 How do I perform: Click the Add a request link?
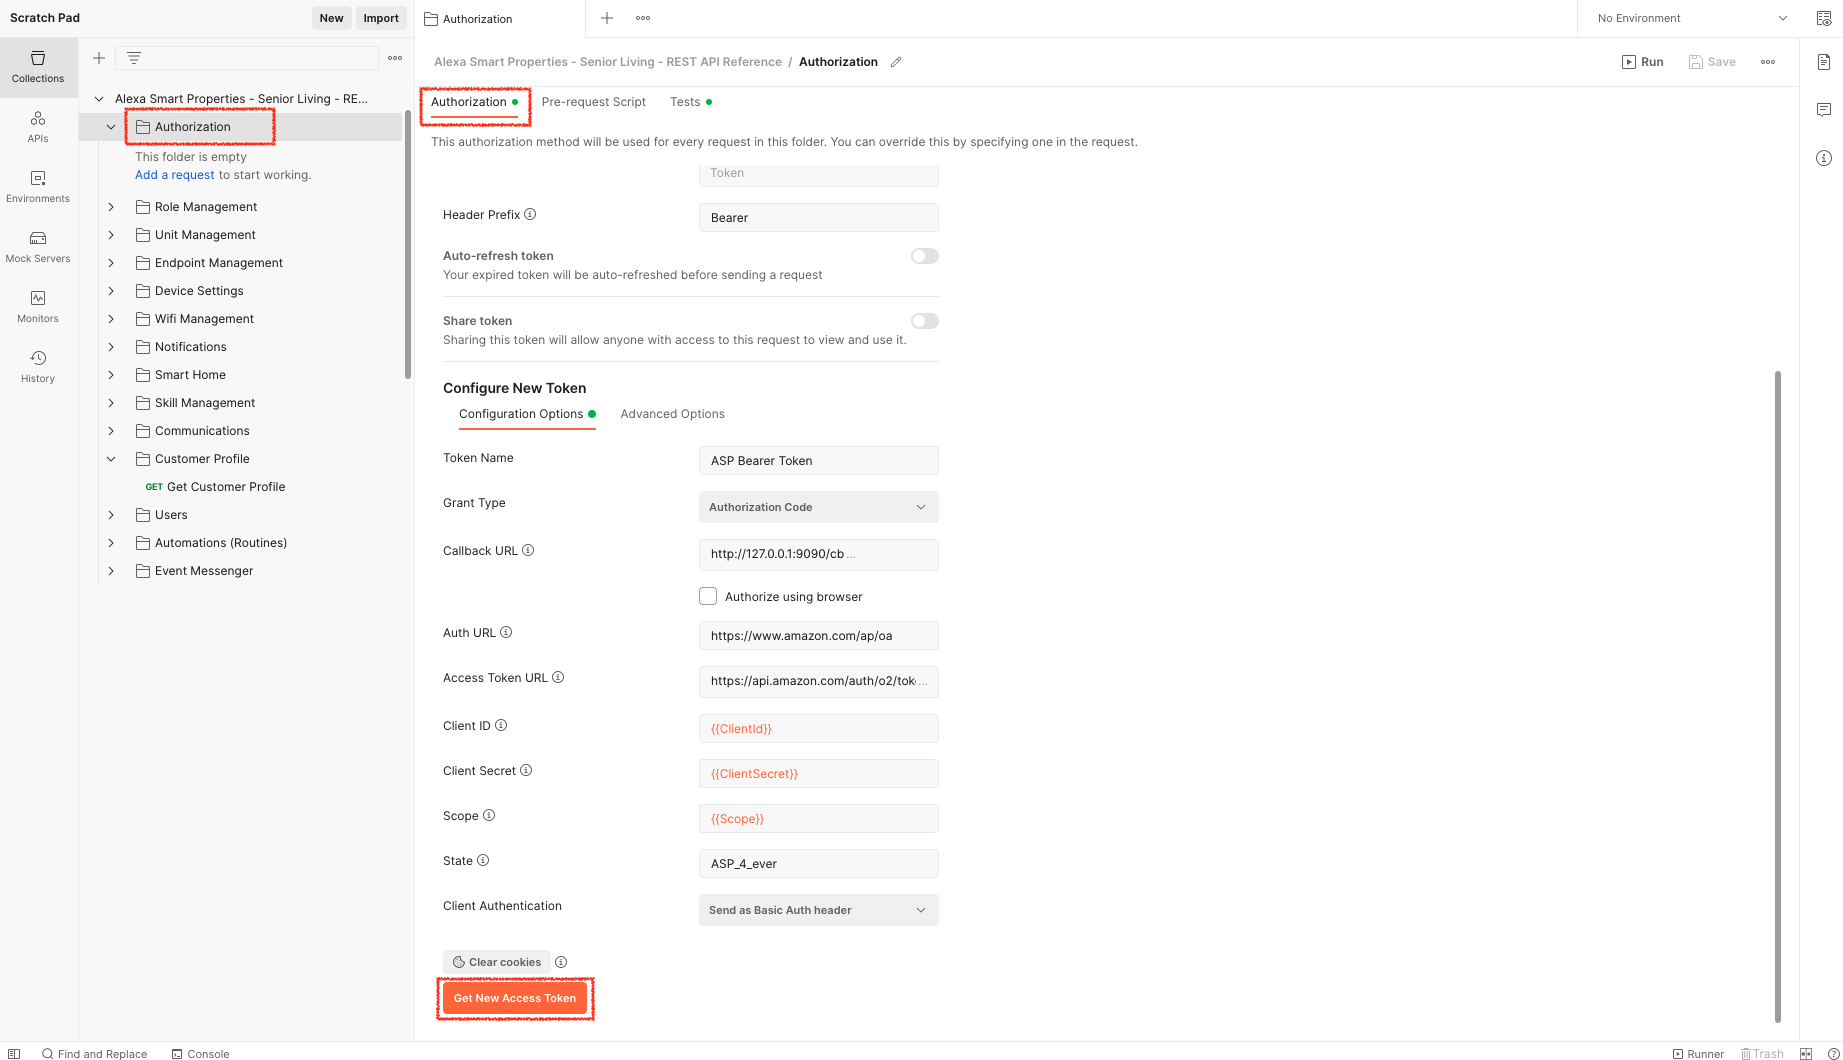(x=175, y=175)
